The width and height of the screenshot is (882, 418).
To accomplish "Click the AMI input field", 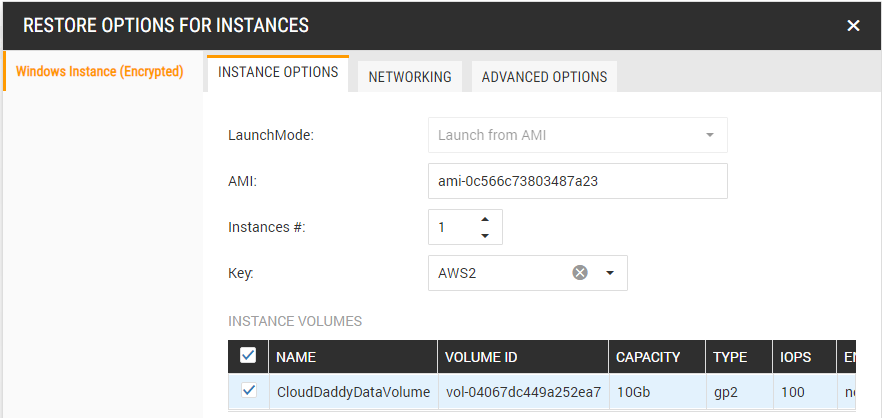I will 576,181.
